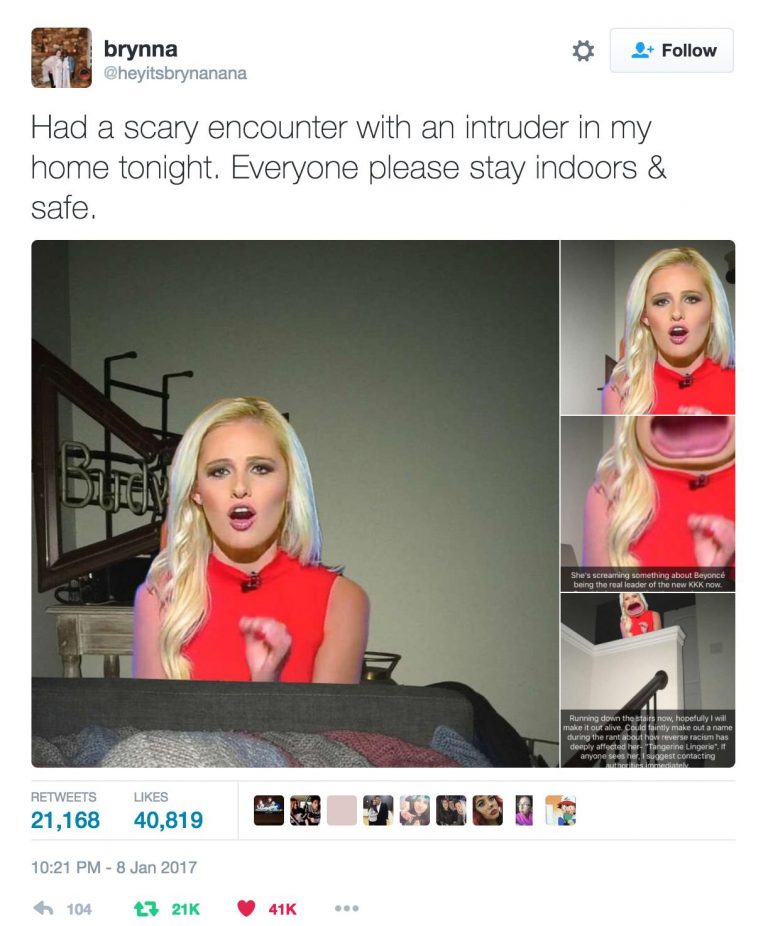Click the Follow button
768x926 pixels.
(x=672, y=51)
